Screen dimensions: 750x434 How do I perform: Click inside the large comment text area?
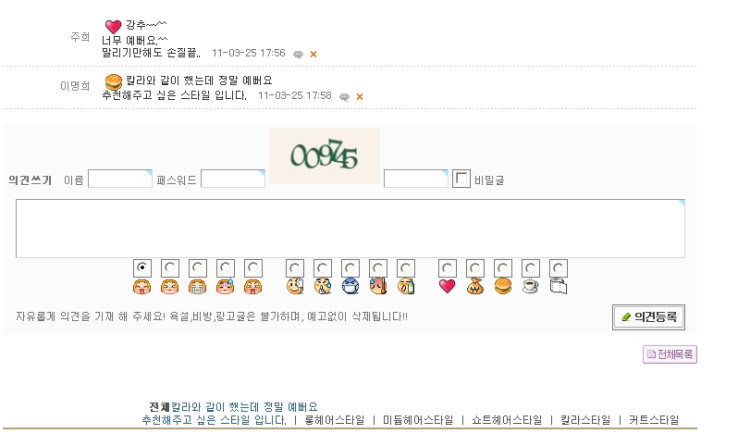(350, 229)
